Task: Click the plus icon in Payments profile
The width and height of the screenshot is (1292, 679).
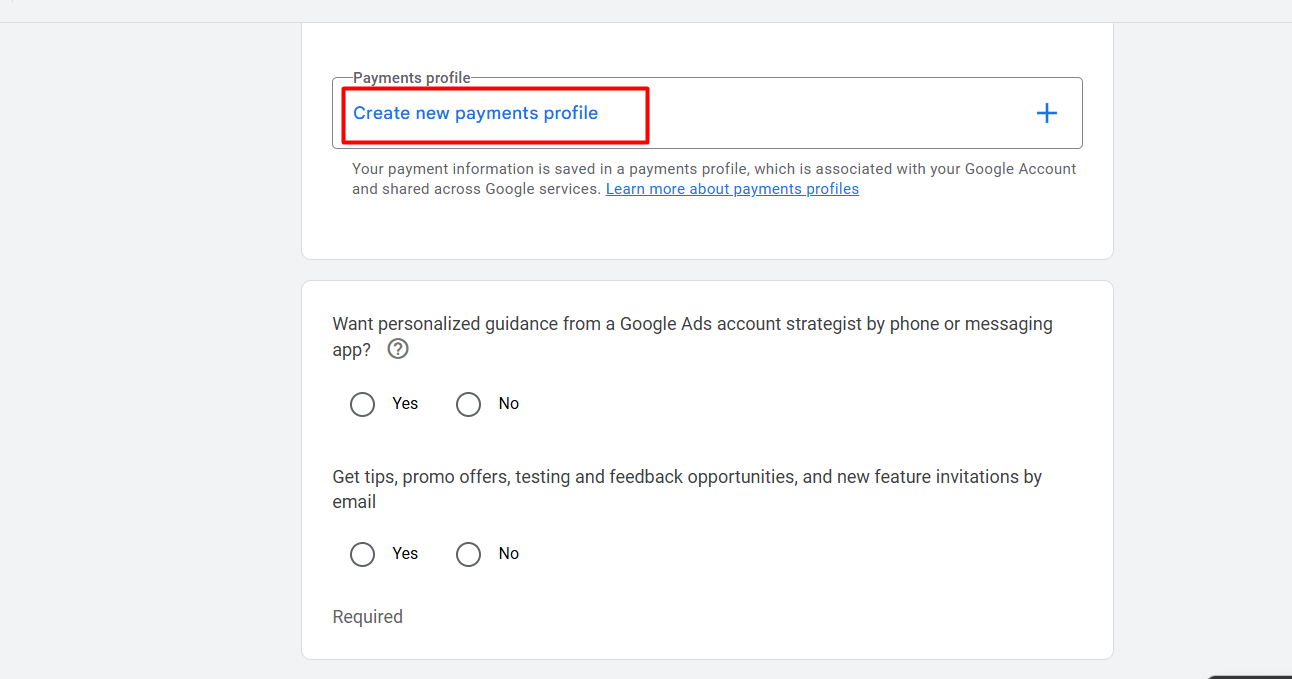Action: (x=1046, y=113)
